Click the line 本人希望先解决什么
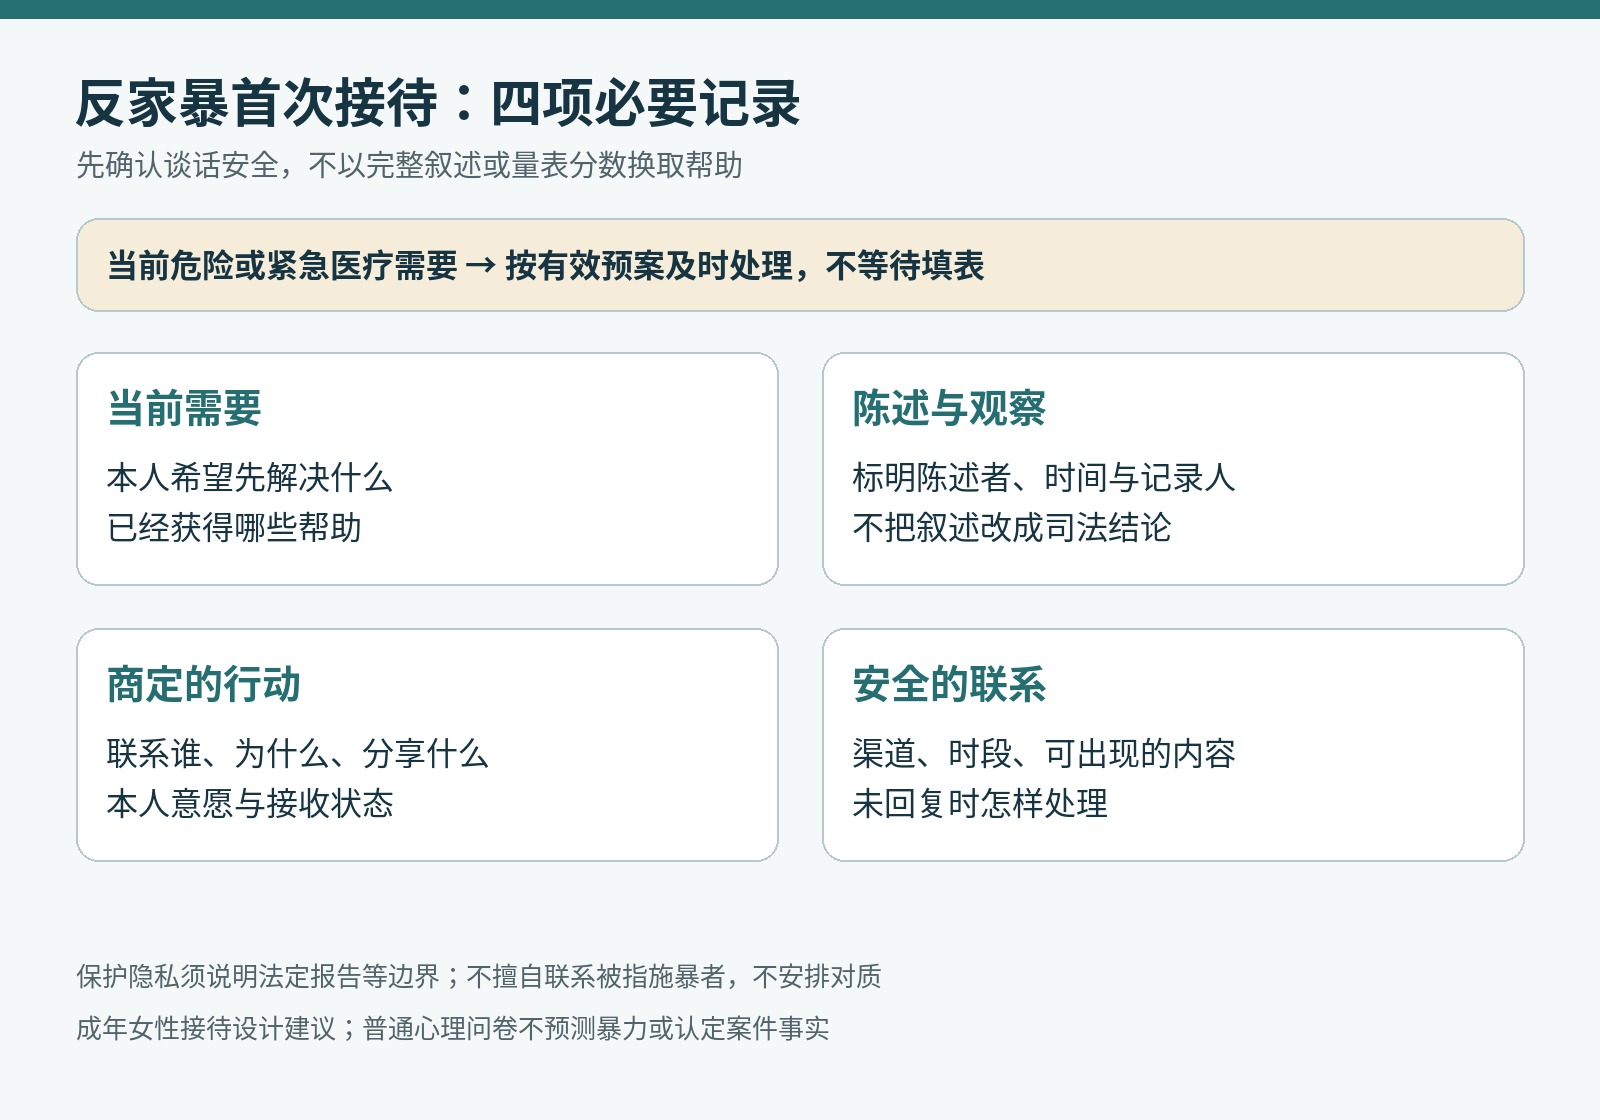 [250, 478]
